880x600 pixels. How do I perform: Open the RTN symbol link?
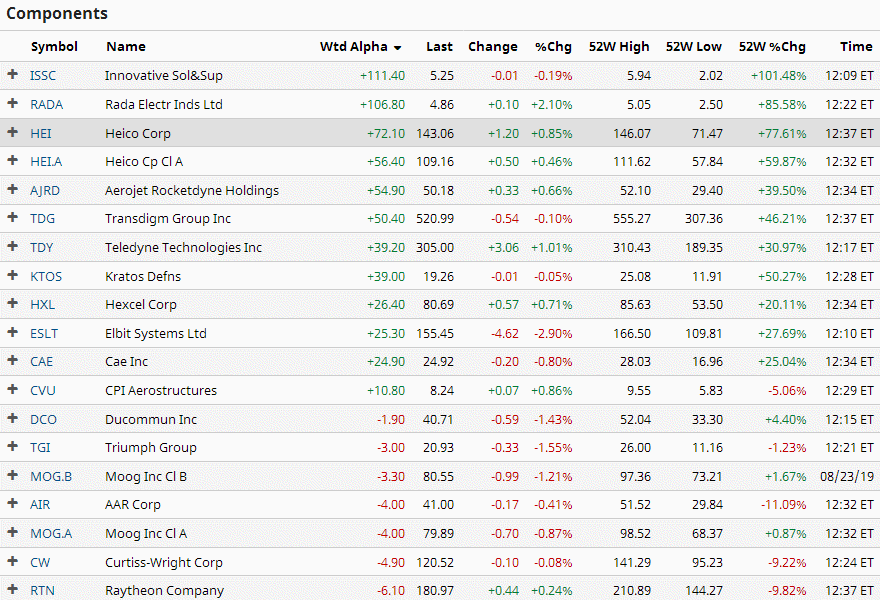pos(43,590)
